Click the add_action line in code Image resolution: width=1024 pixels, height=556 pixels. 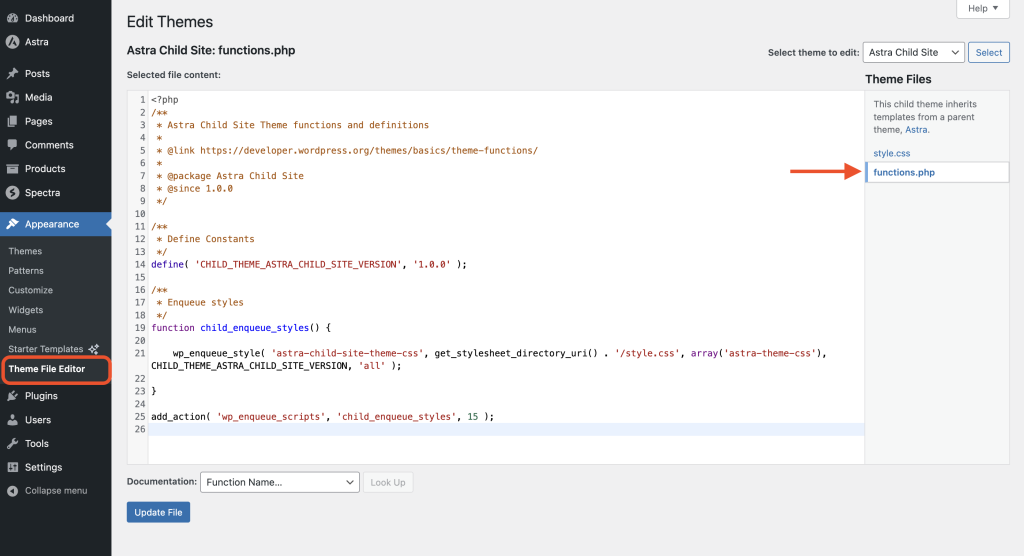[x=323, y=417]
